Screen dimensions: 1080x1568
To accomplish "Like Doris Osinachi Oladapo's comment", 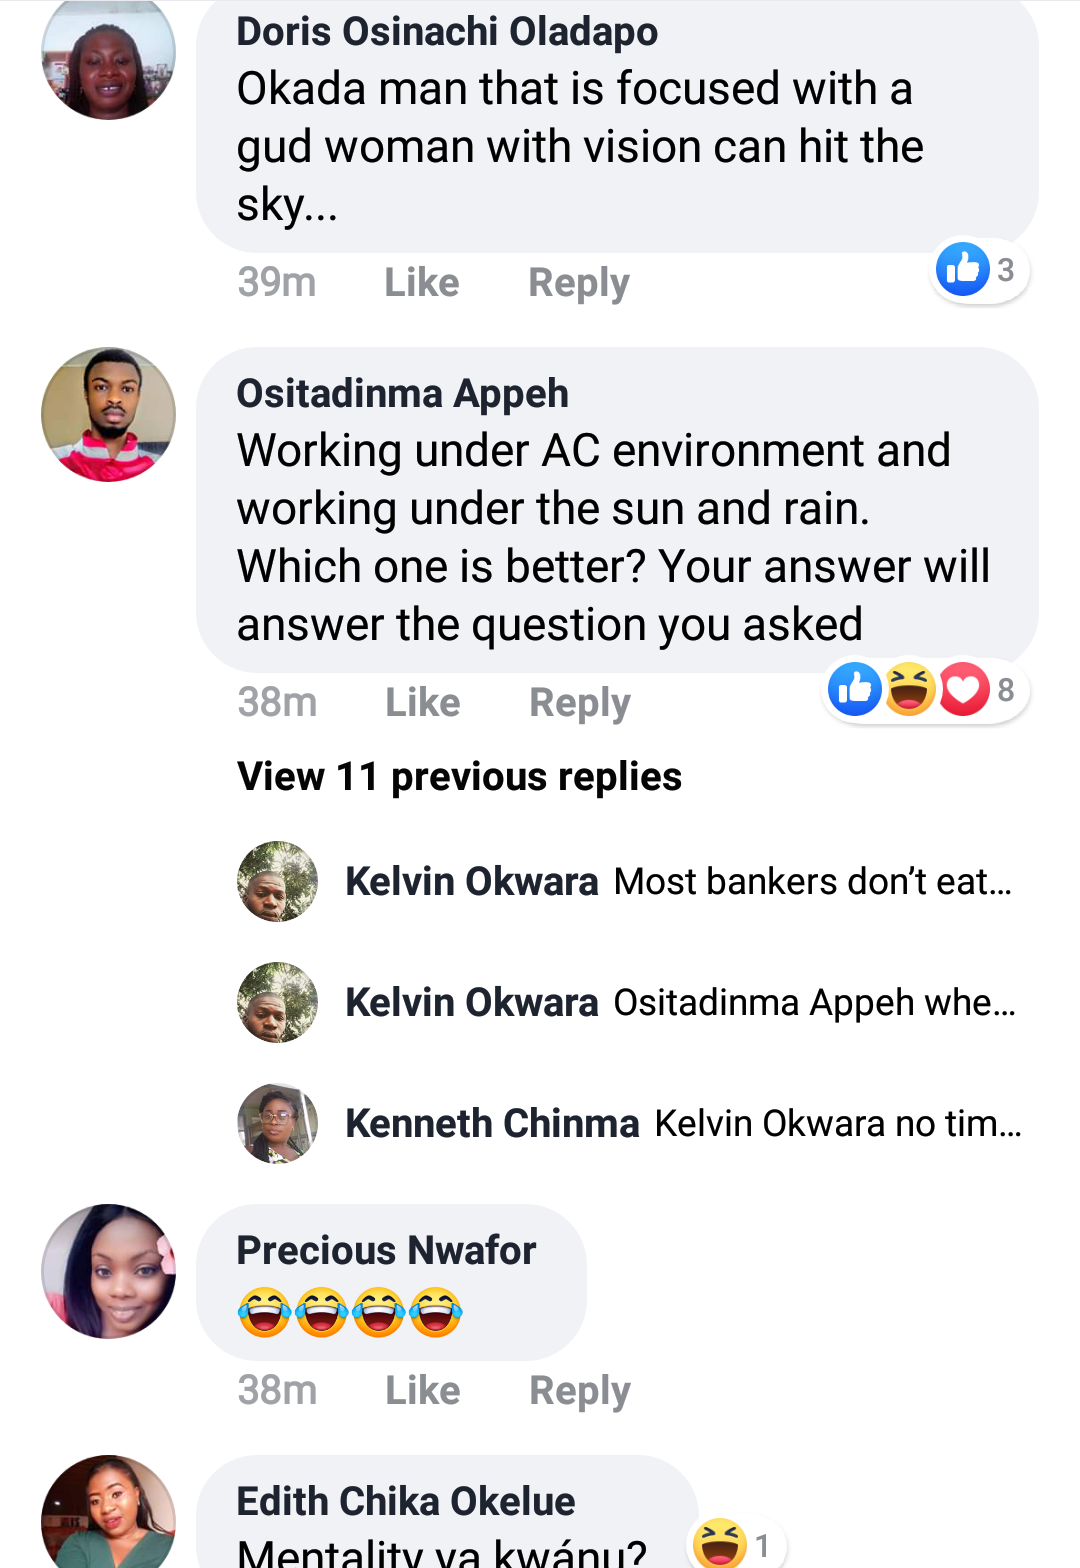I will click(422, 283).
